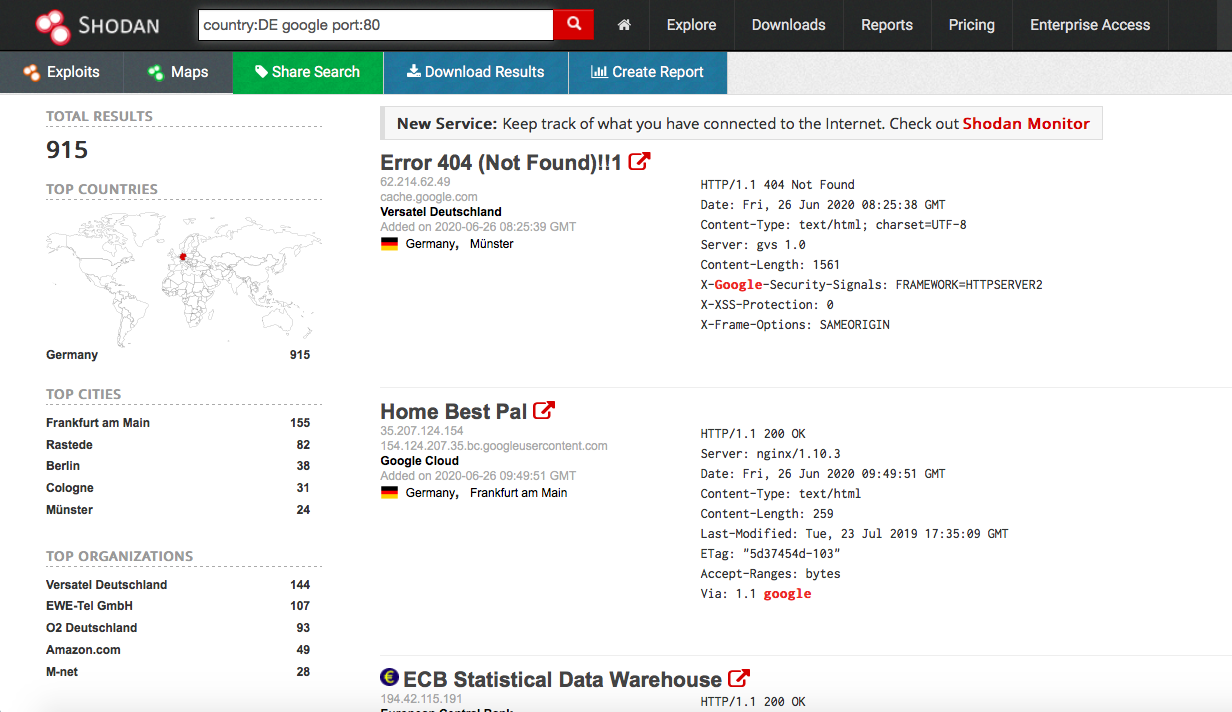Viewport: 1232px width, 712px height.
Task: Click the total results count 915
Action: click(67, 150)
